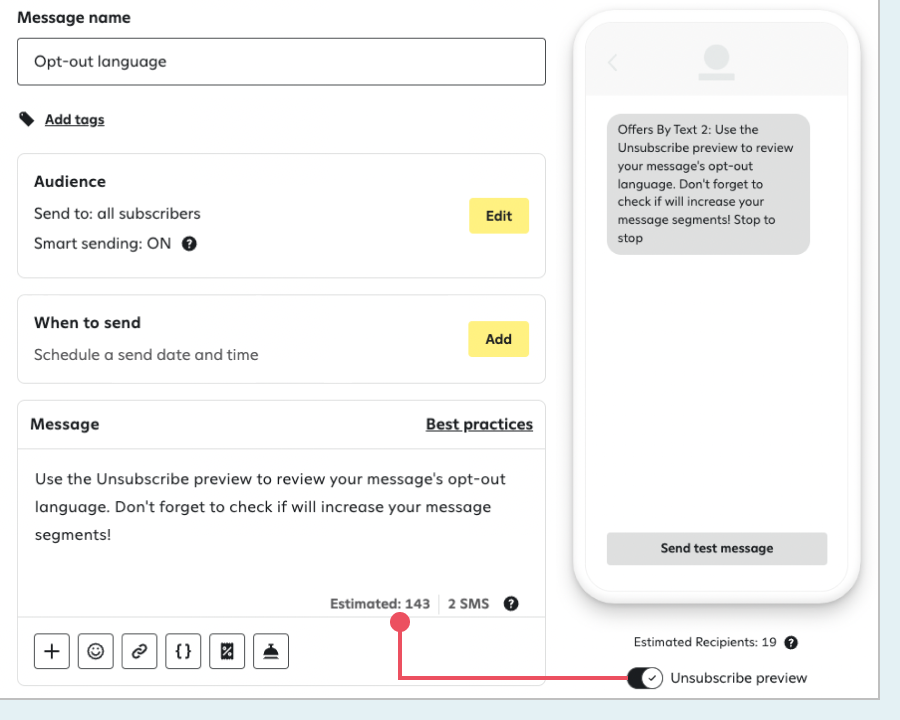Click the Estimated Recipients help icon
The image size is (900, 720).
click(x=791, y=642)
